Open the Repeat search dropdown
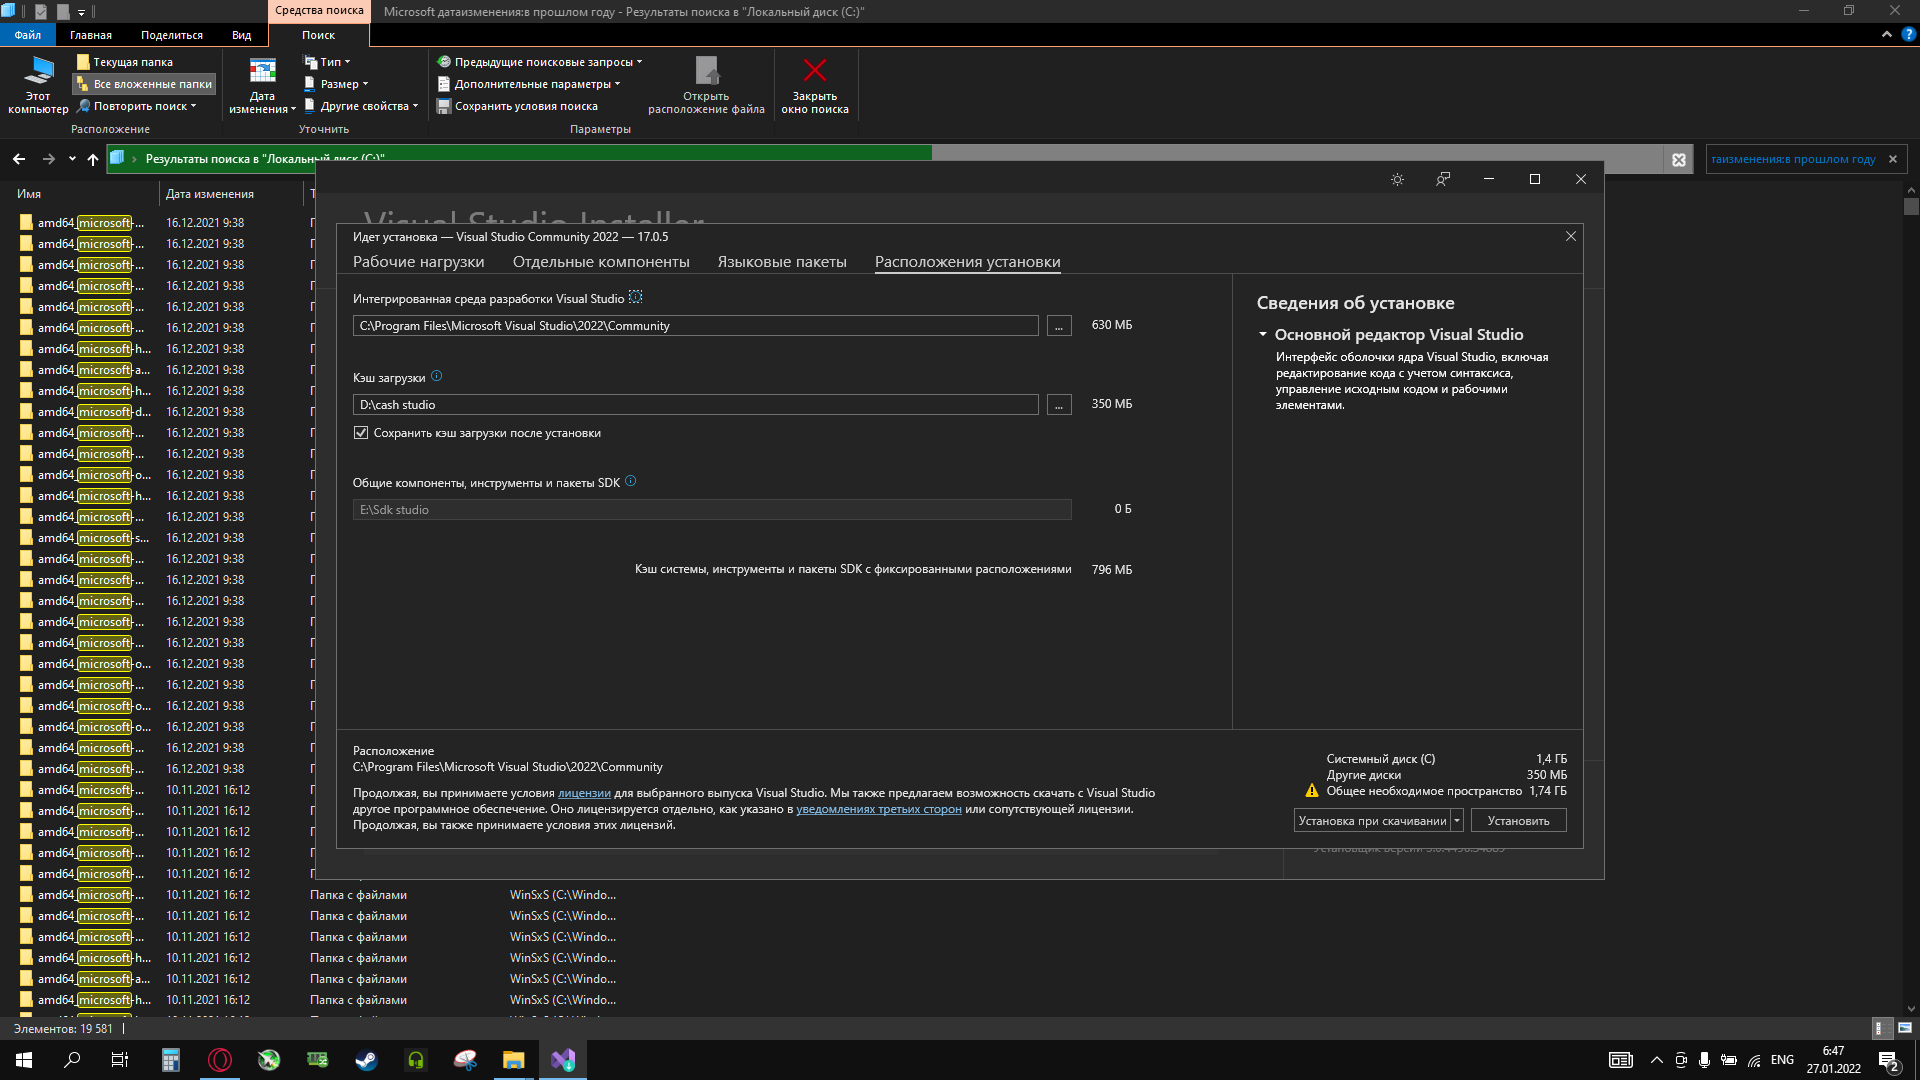 (137, 106)
